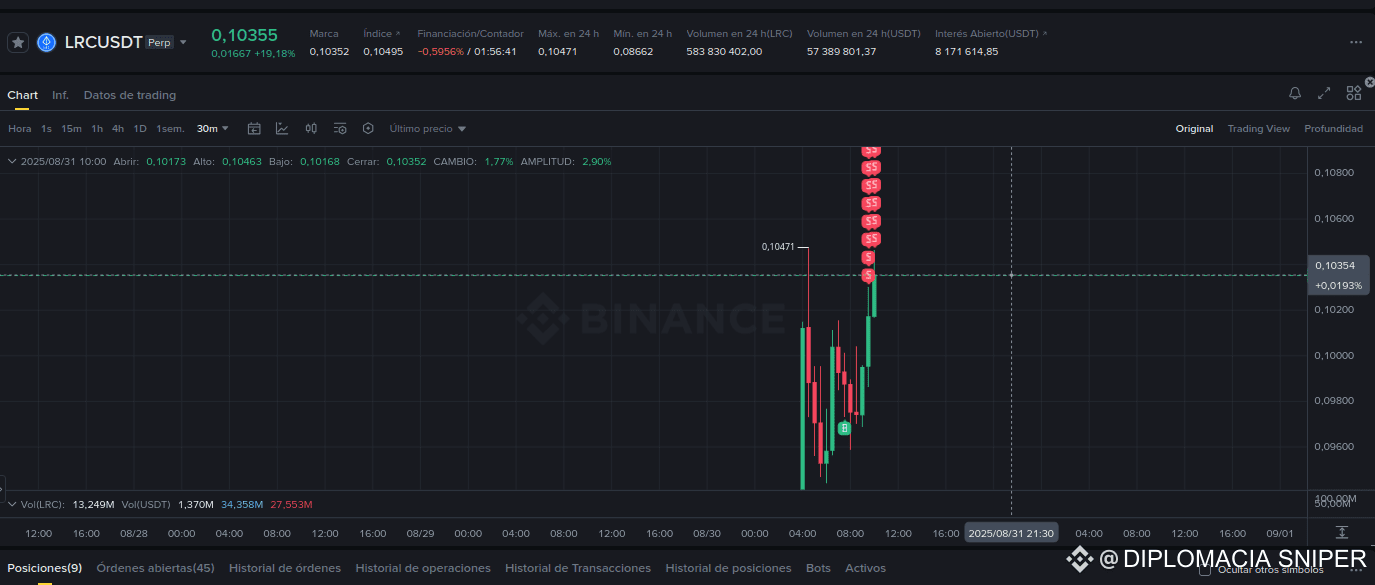Open the Activos tab
The height and width of the screenshot is (585, 1375).
865,568
